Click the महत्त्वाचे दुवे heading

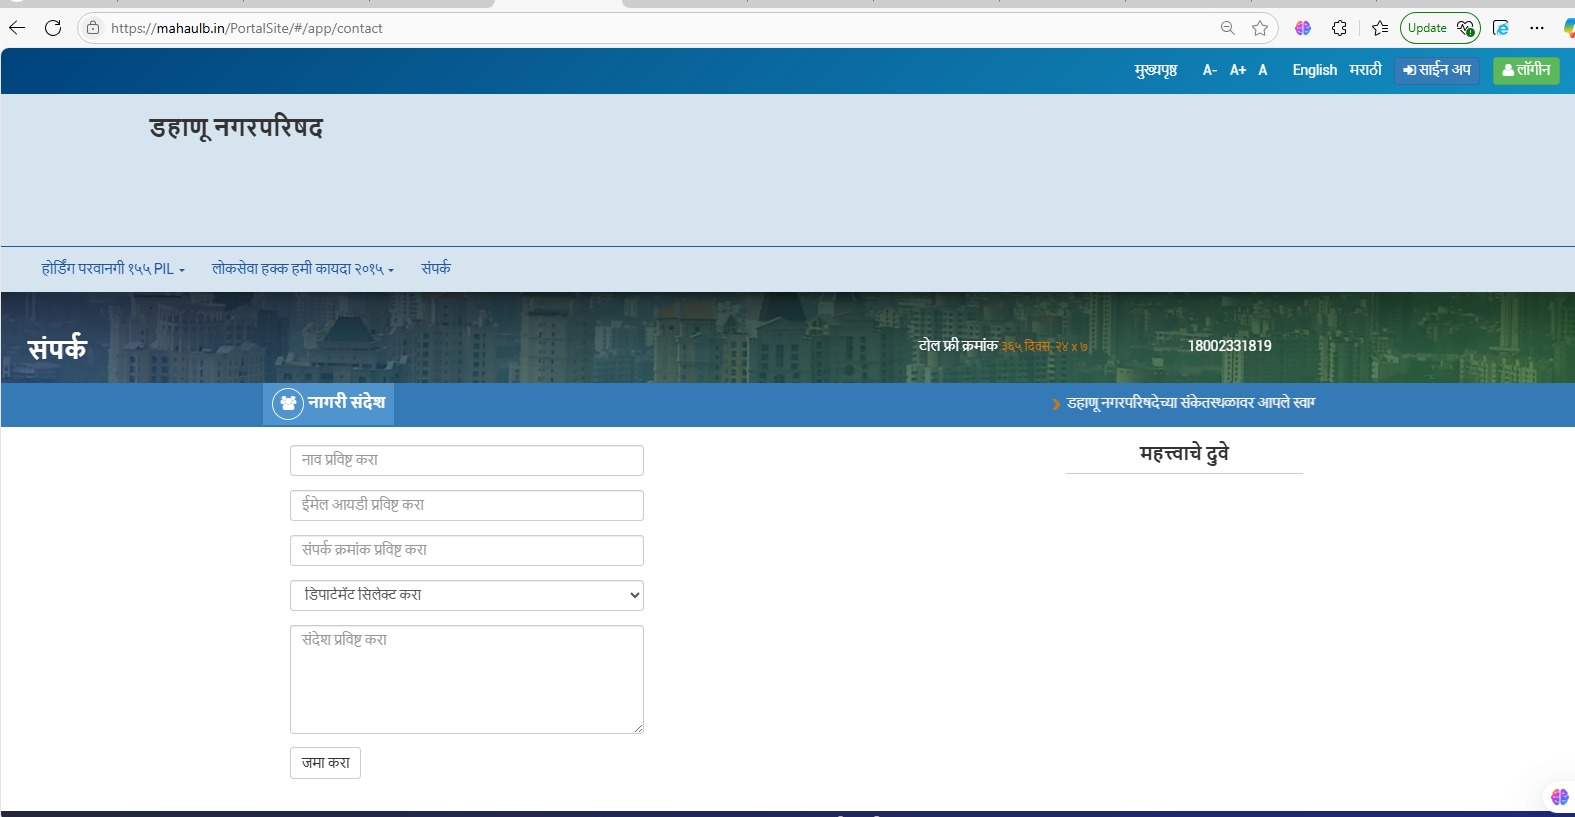pos(1184,453)
